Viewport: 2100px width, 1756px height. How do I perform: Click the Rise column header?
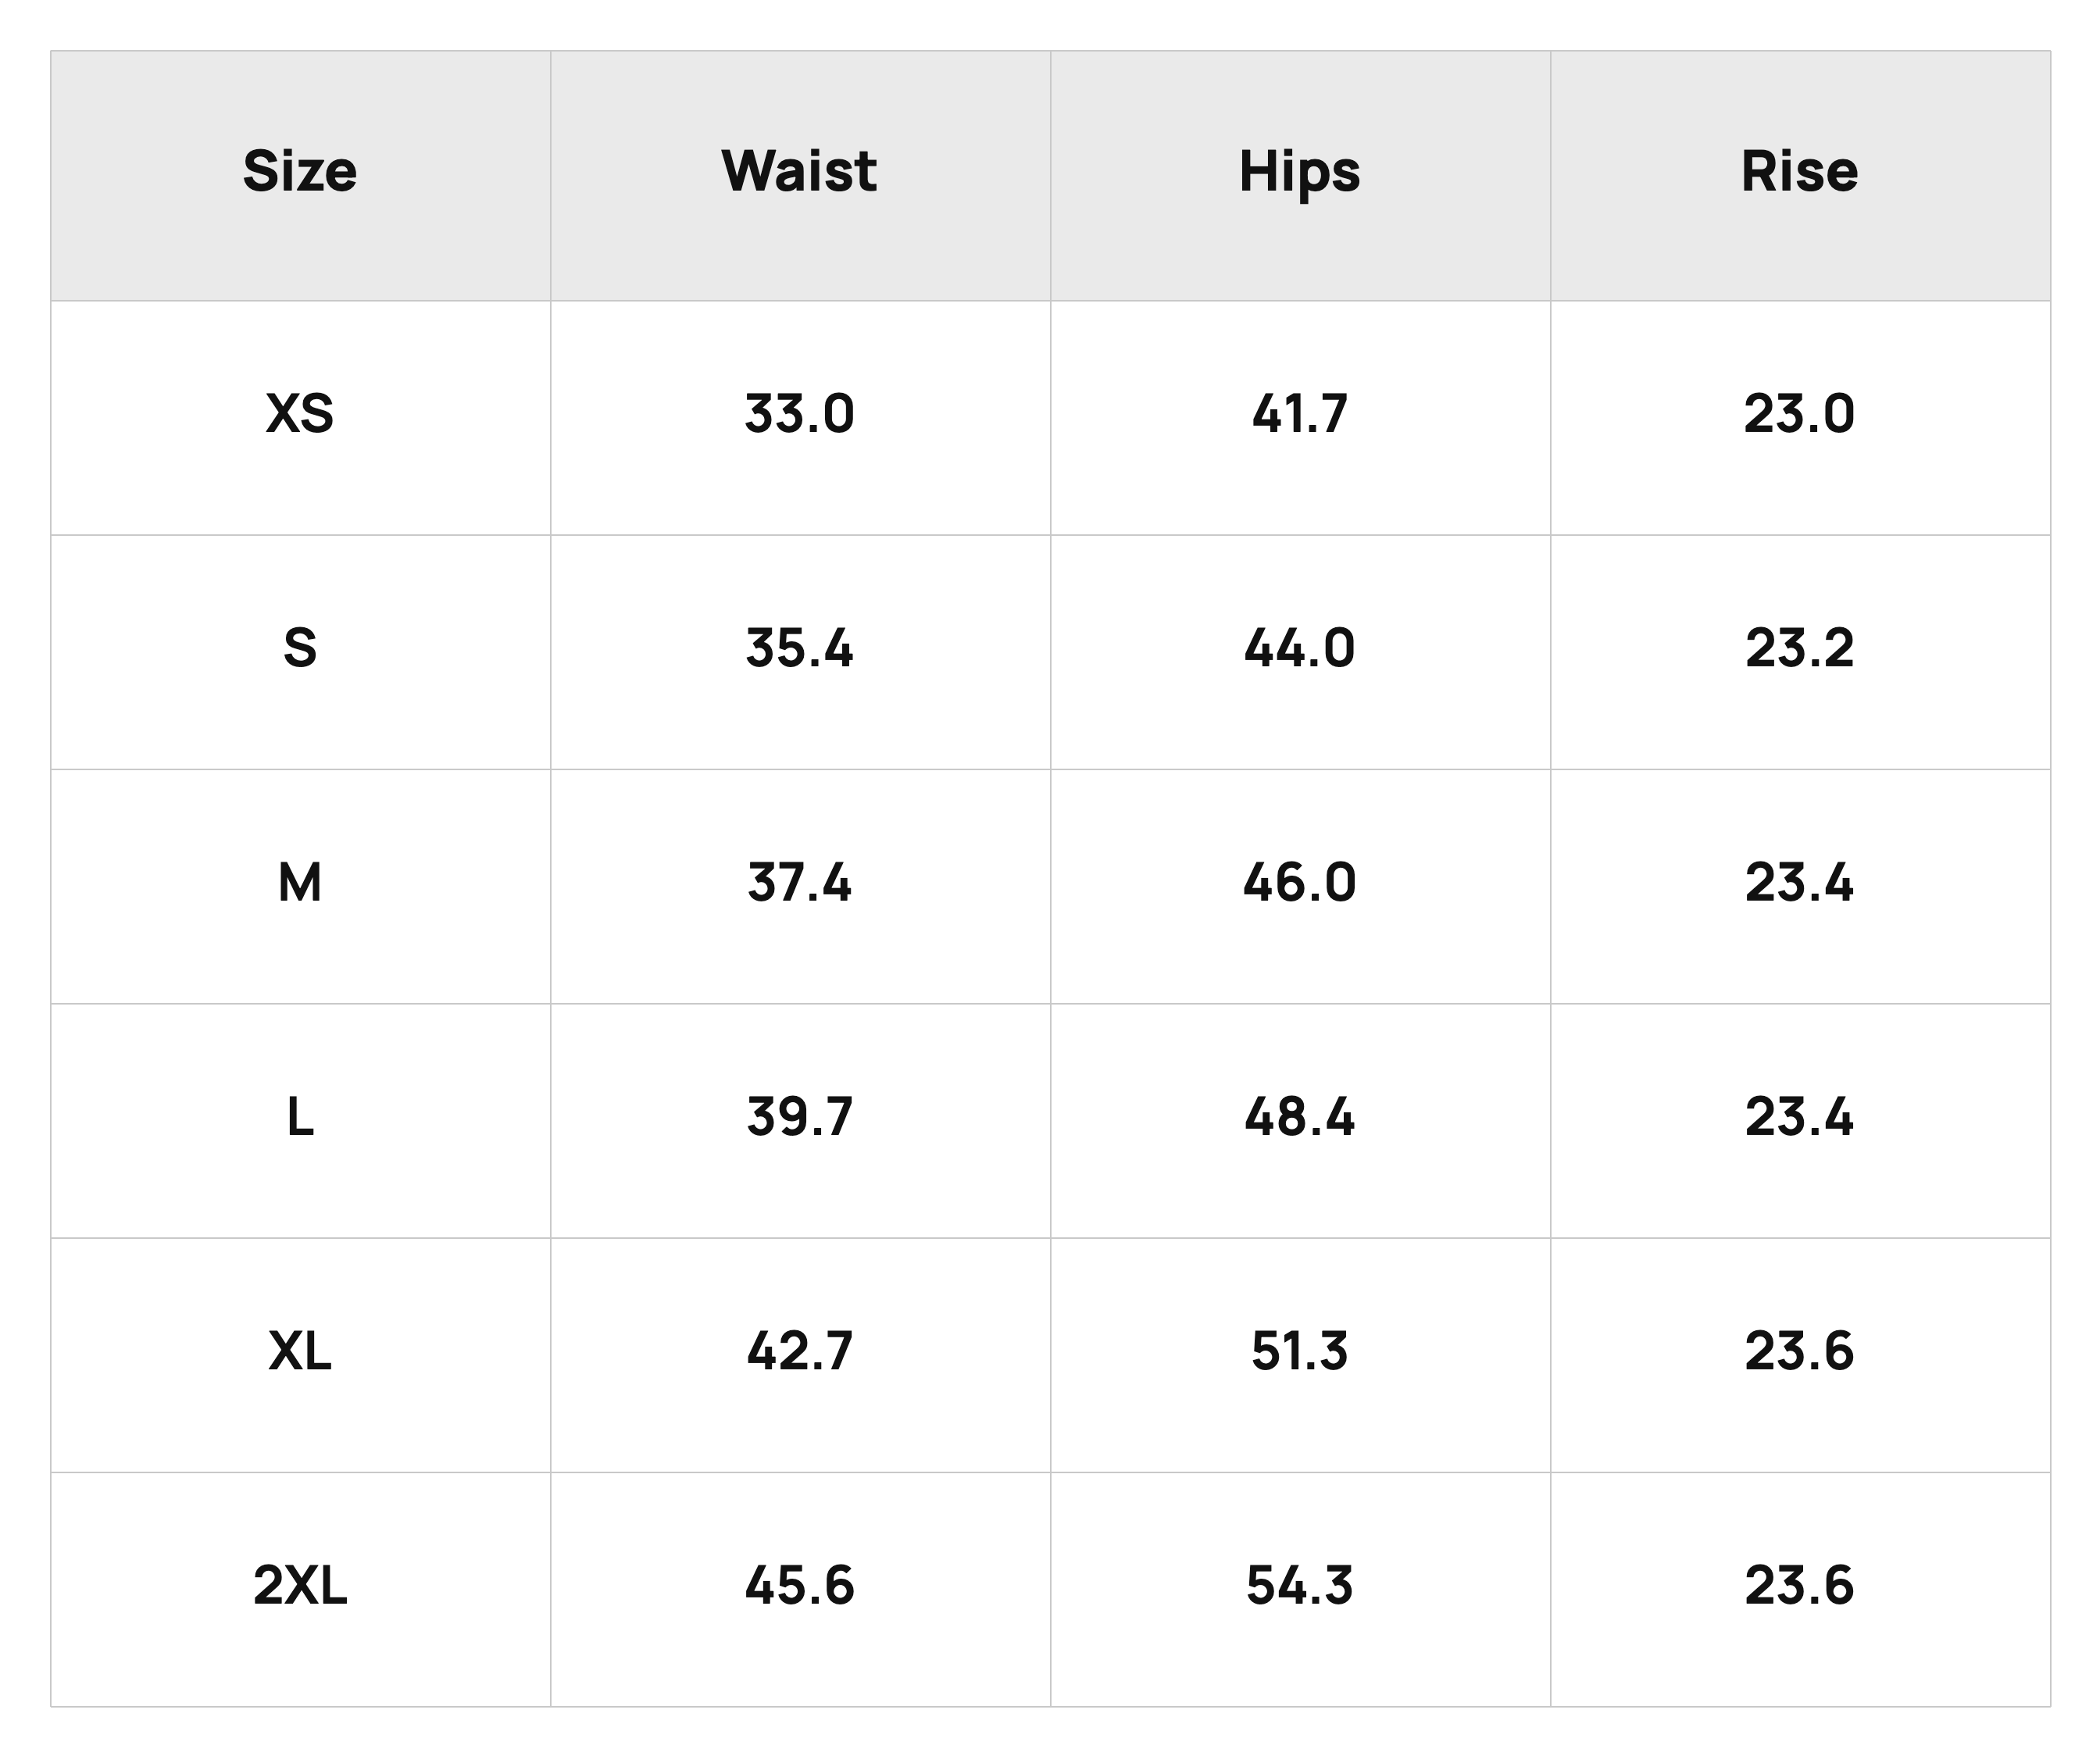(1799, 171)
